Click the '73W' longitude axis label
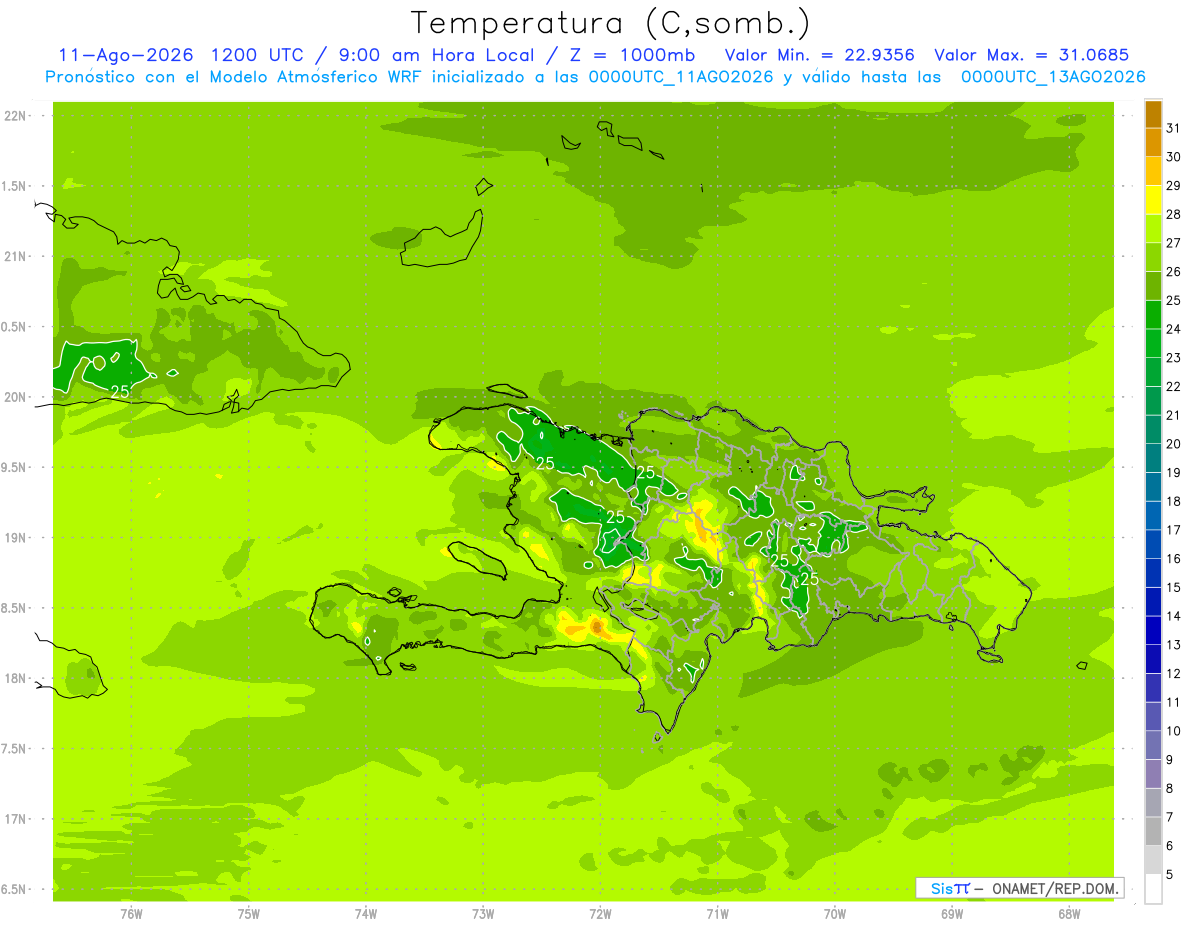The width and height of the screenshot is (1200, 927). coord(483,913)
